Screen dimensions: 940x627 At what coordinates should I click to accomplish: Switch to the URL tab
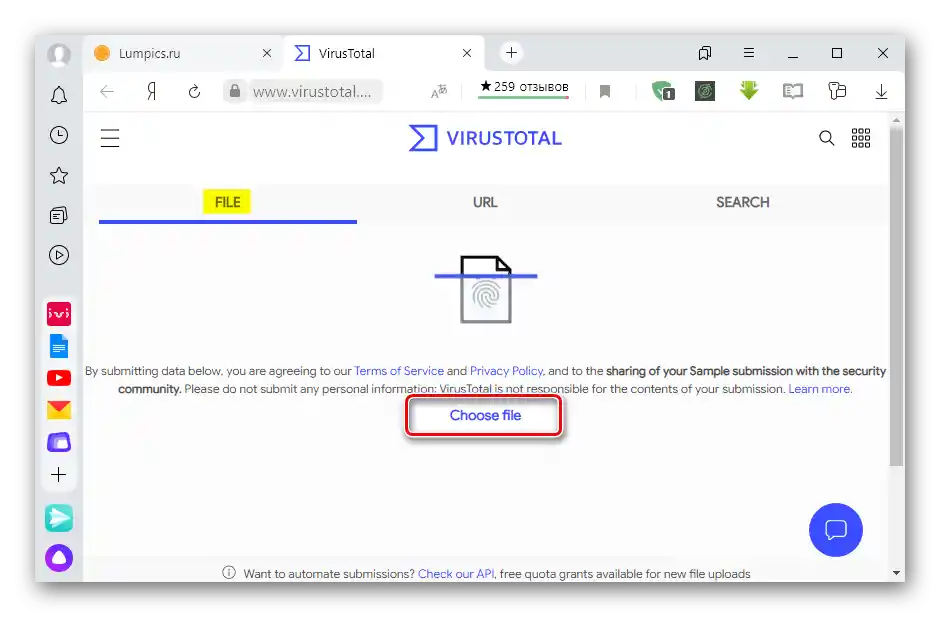click(485, 203)
